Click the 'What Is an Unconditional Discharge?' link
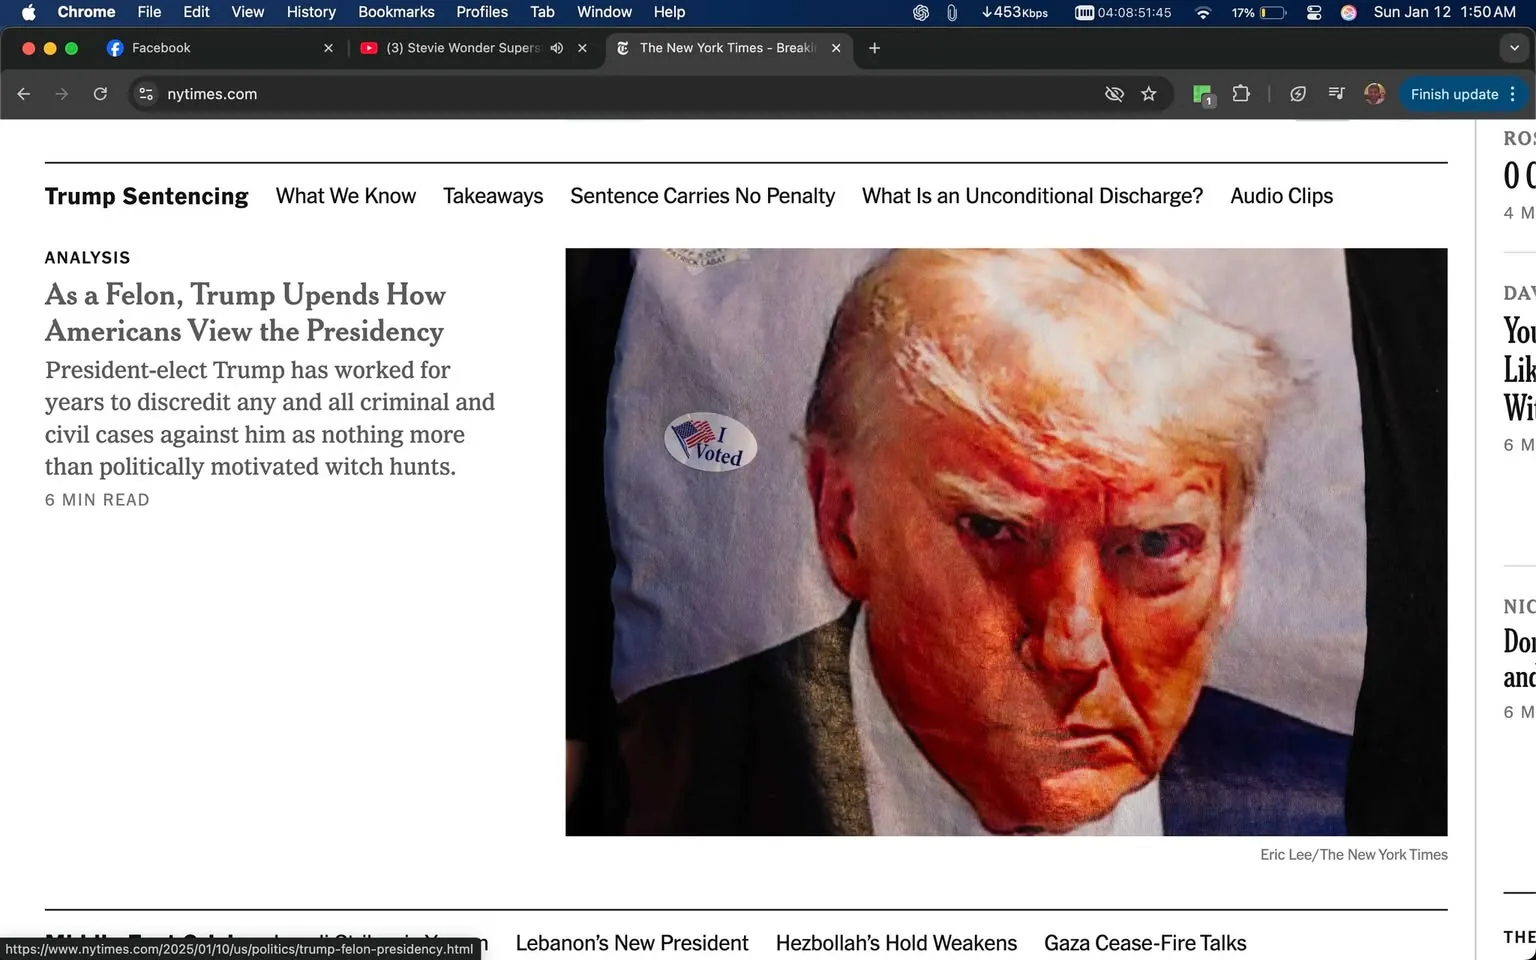Screen dimensions: 1536x960 tap(1032, 196)
